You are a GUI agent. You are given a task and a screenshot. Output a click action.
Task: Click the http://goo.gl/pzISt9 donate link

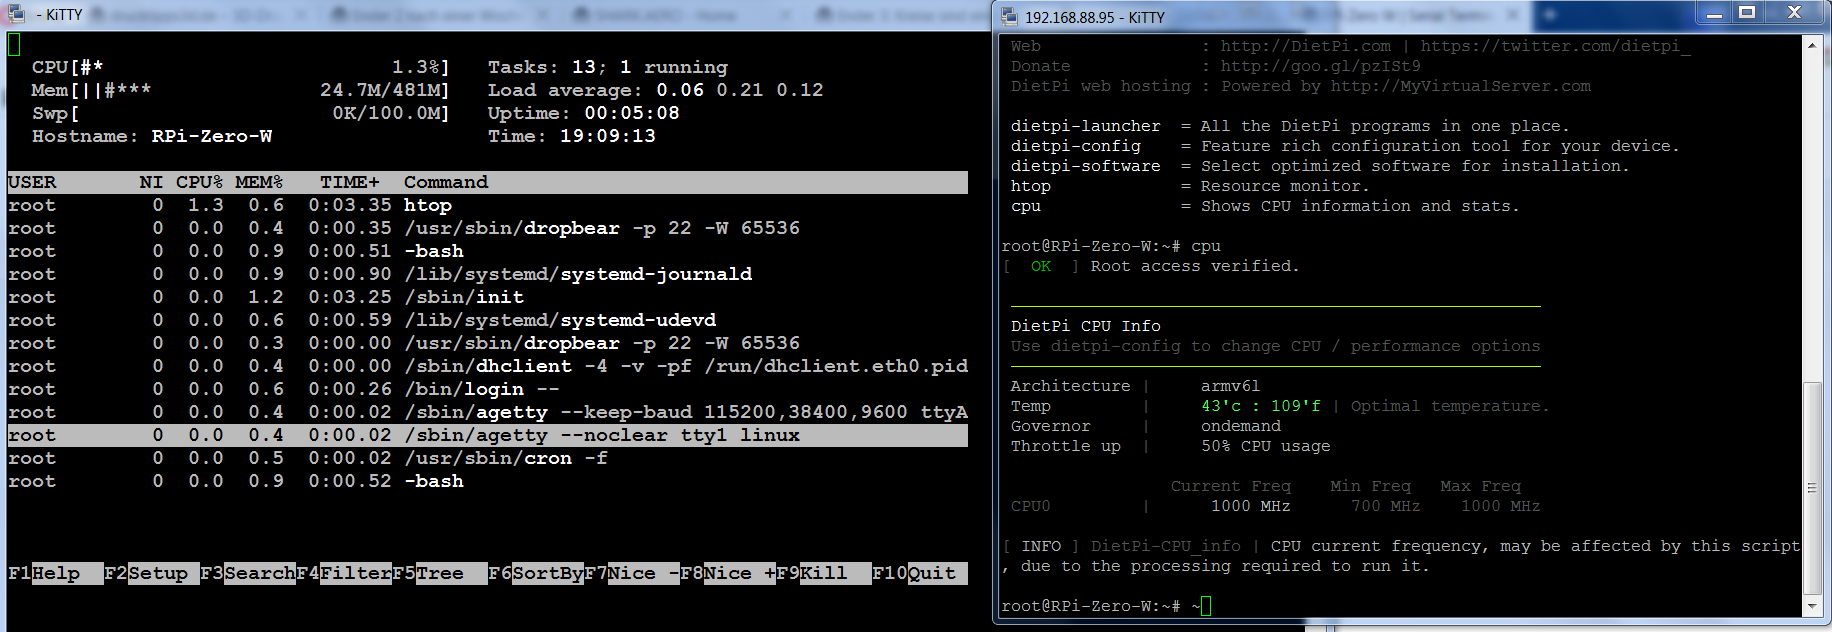click(1320, 66)
